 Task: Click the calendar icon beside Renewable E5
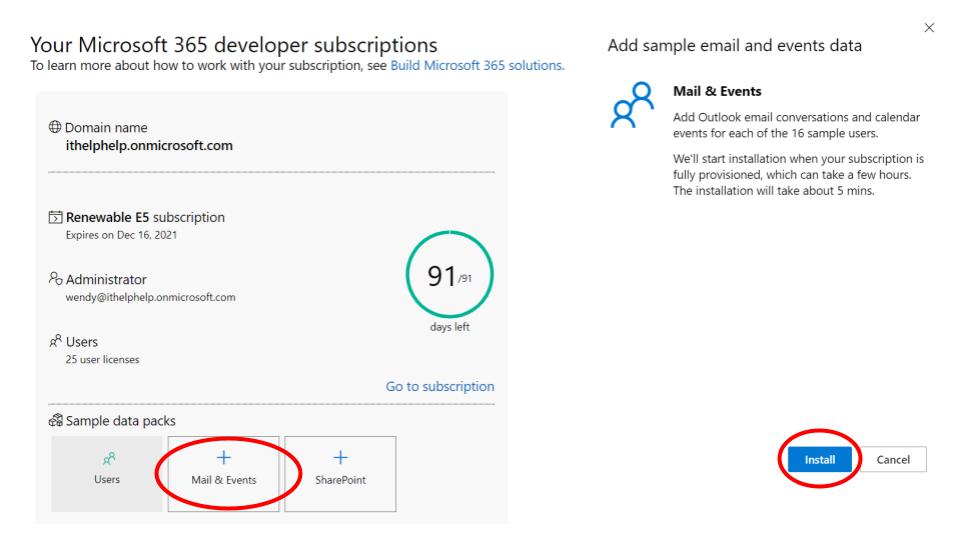(x=55, y=217)
